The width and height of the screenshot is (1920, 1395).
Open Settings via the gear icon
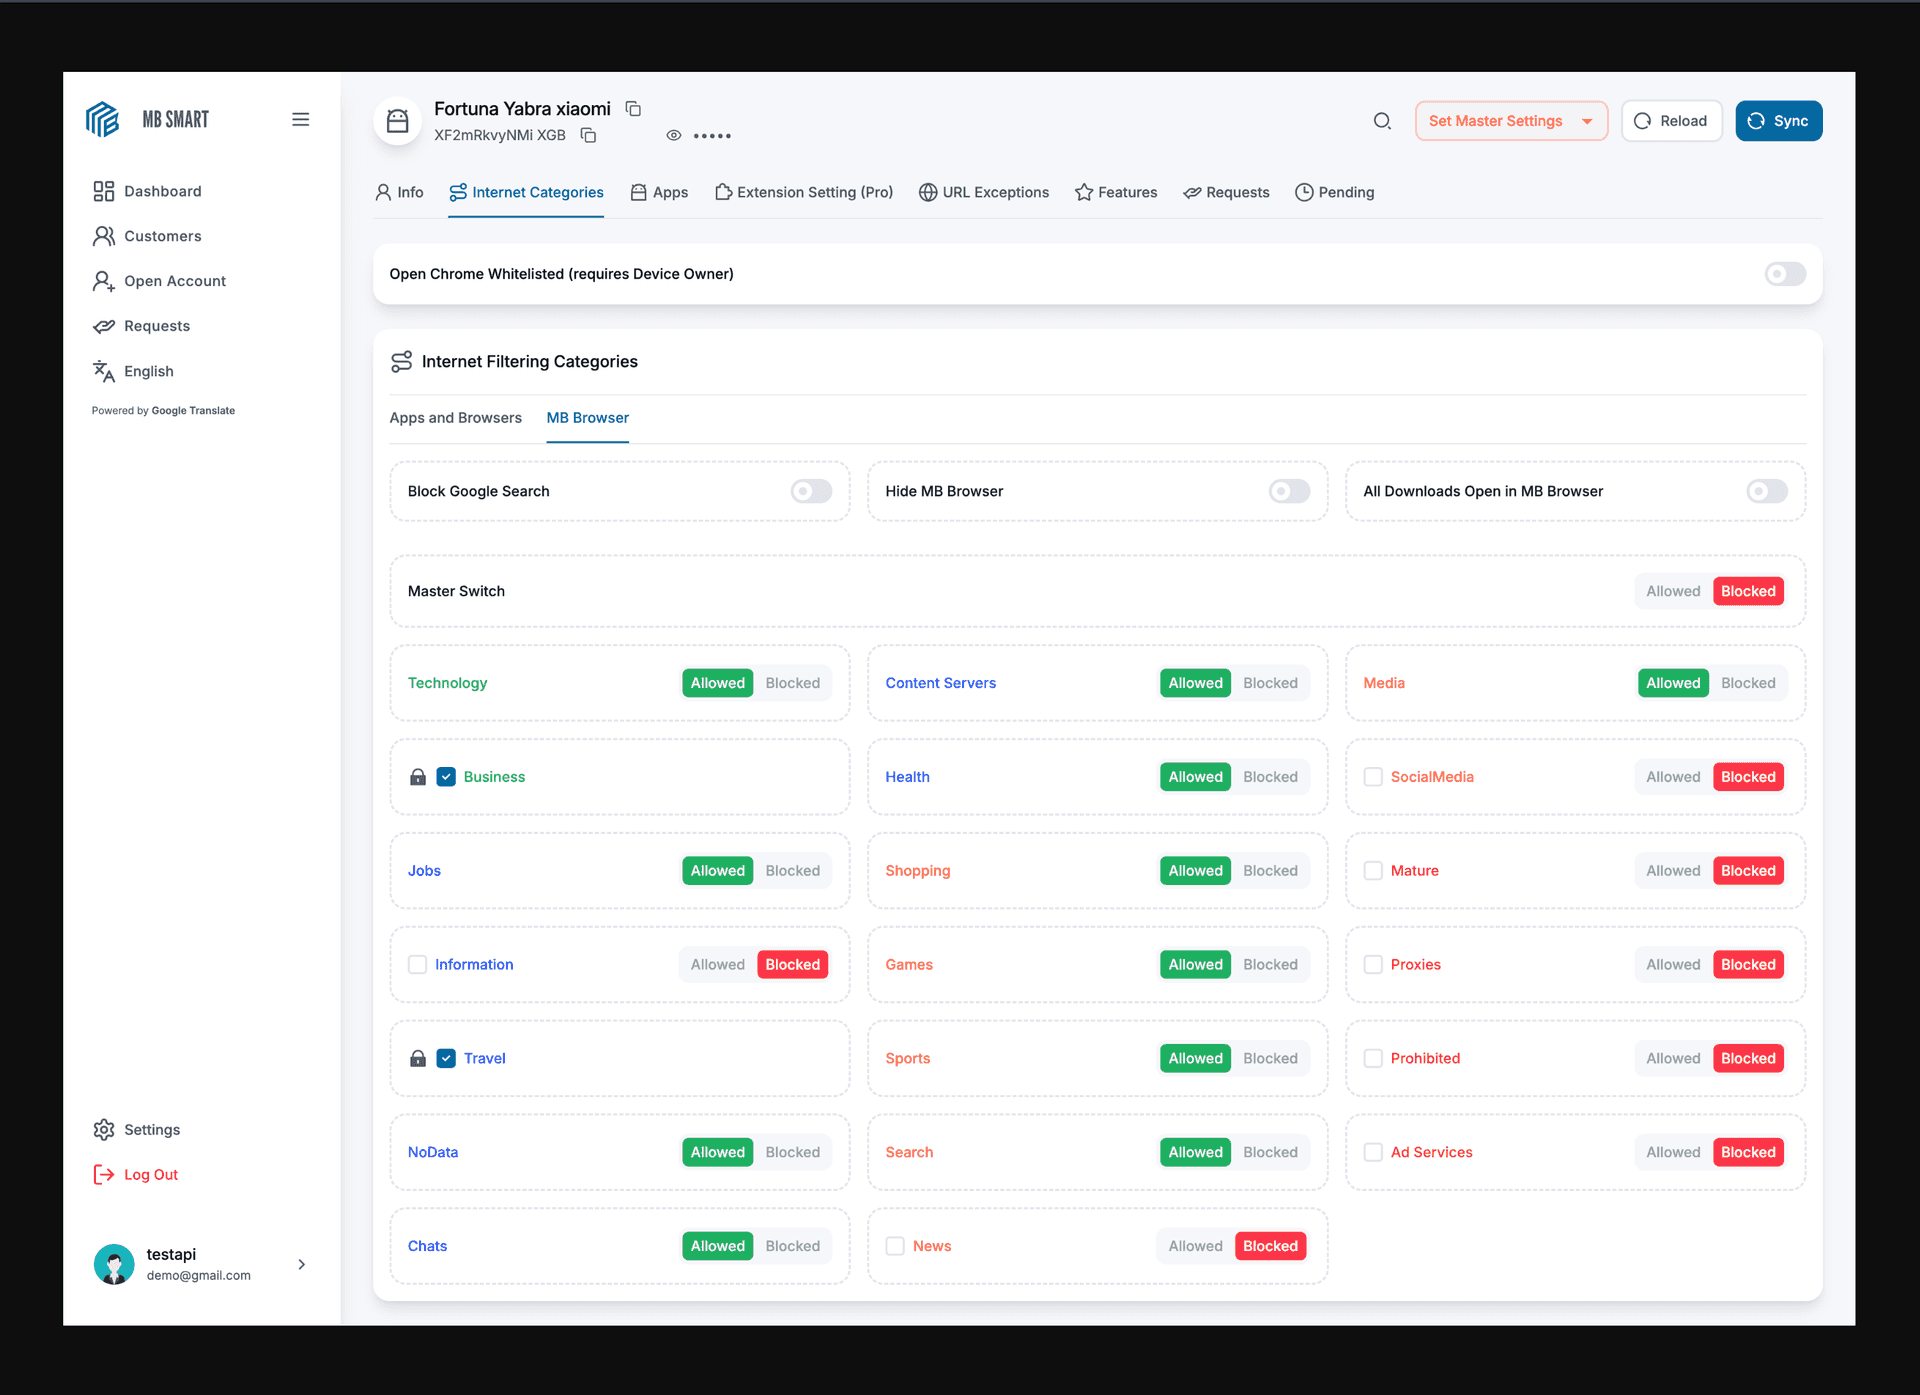pyautogui.click(x=104, y=1129)
